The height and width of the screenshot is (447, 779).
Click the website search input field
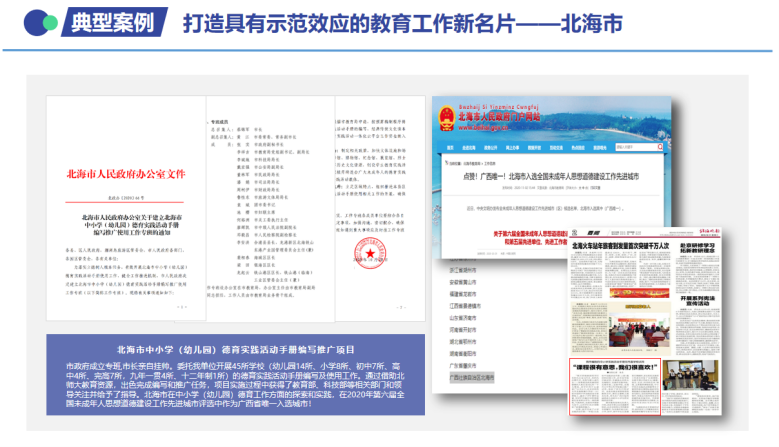pos(636,147)
